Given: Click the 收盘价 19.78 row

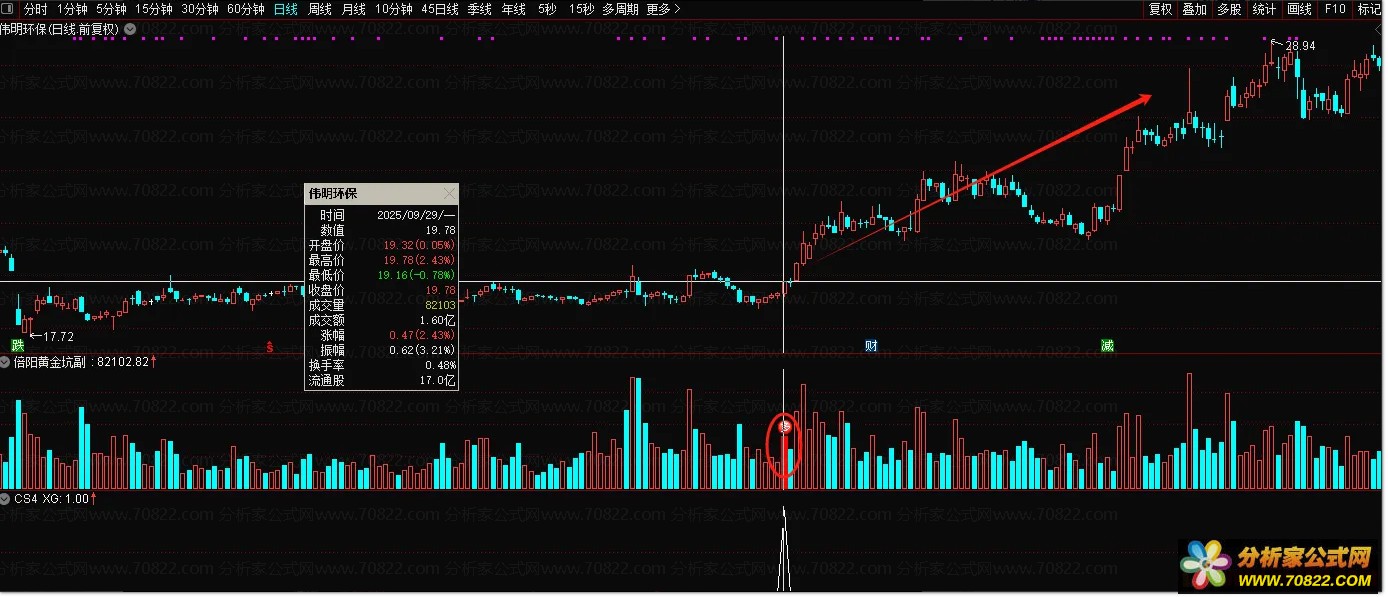Looking at the screenshot, I should pos(381,290).
